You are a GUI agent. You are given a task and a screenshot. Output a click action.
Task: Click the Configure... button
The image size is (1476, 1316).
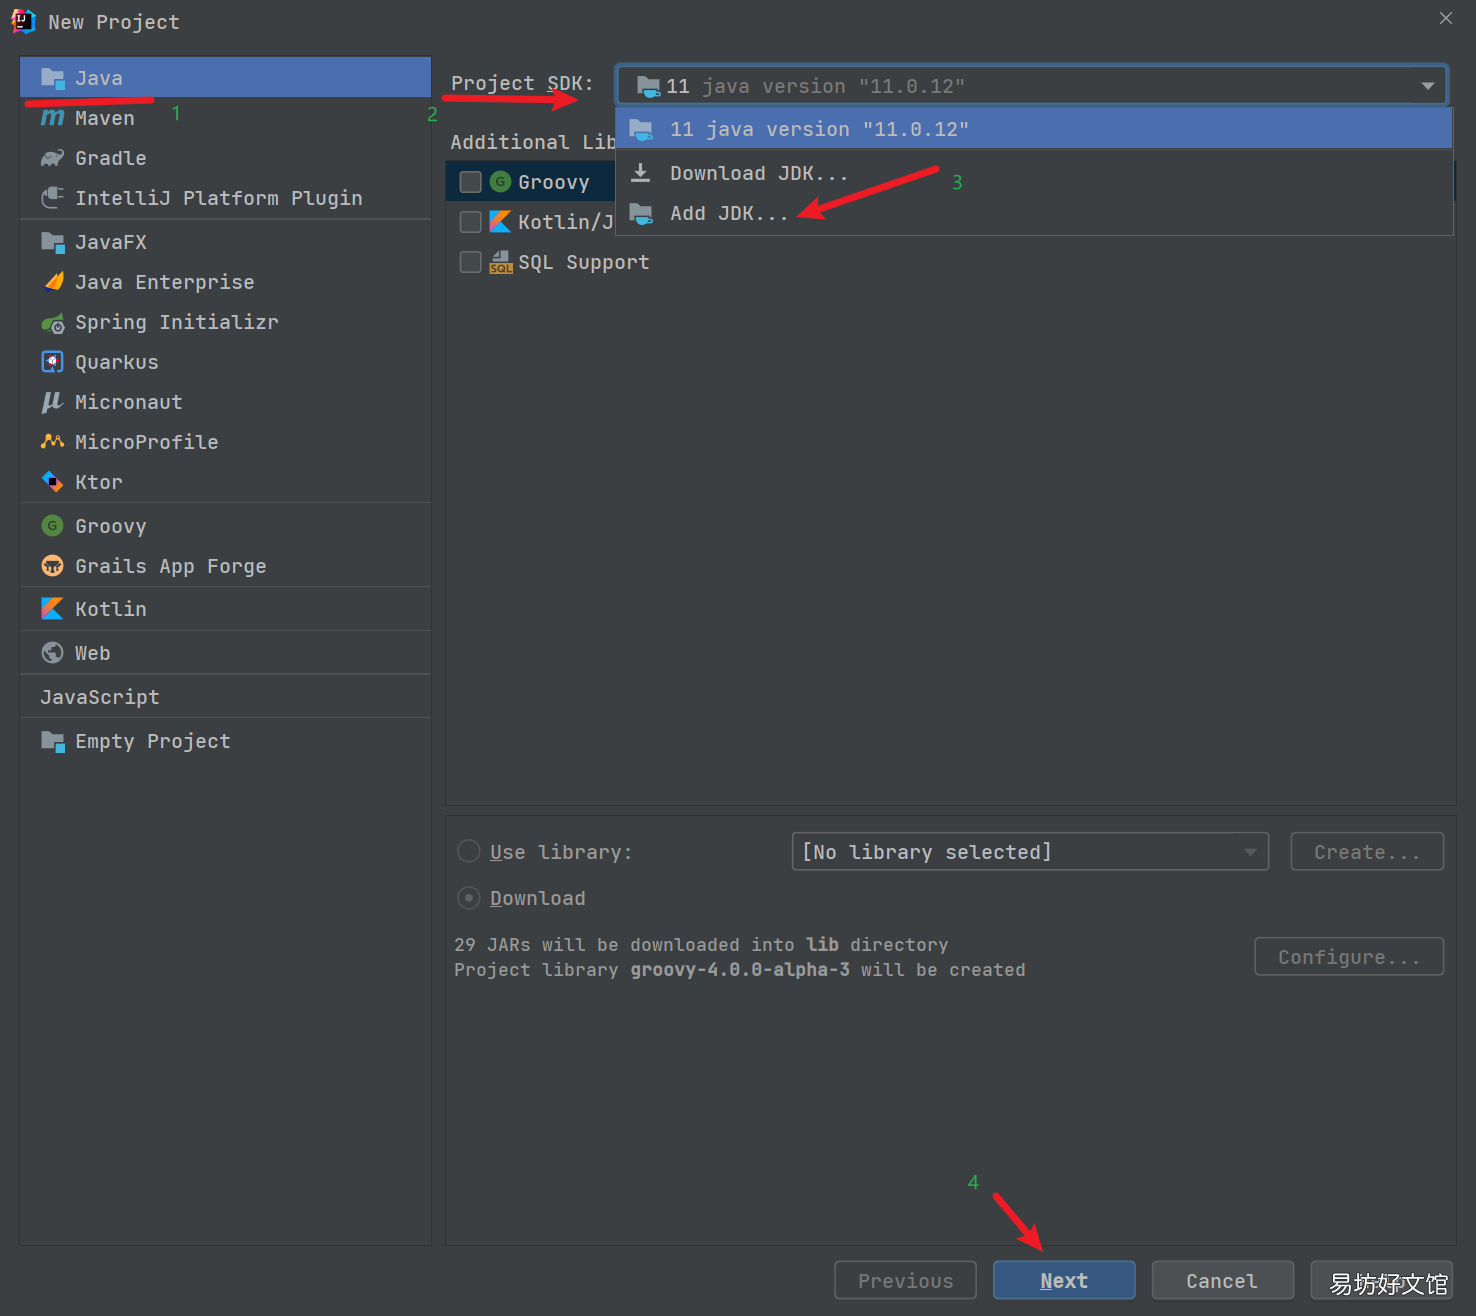[x=1349, y=956]
